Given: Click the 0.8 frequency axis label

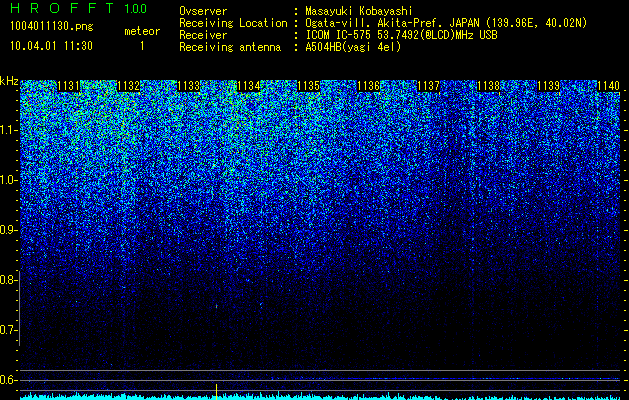Looking at the screenshot, I should pyautogui.click(x=8, y=280).
